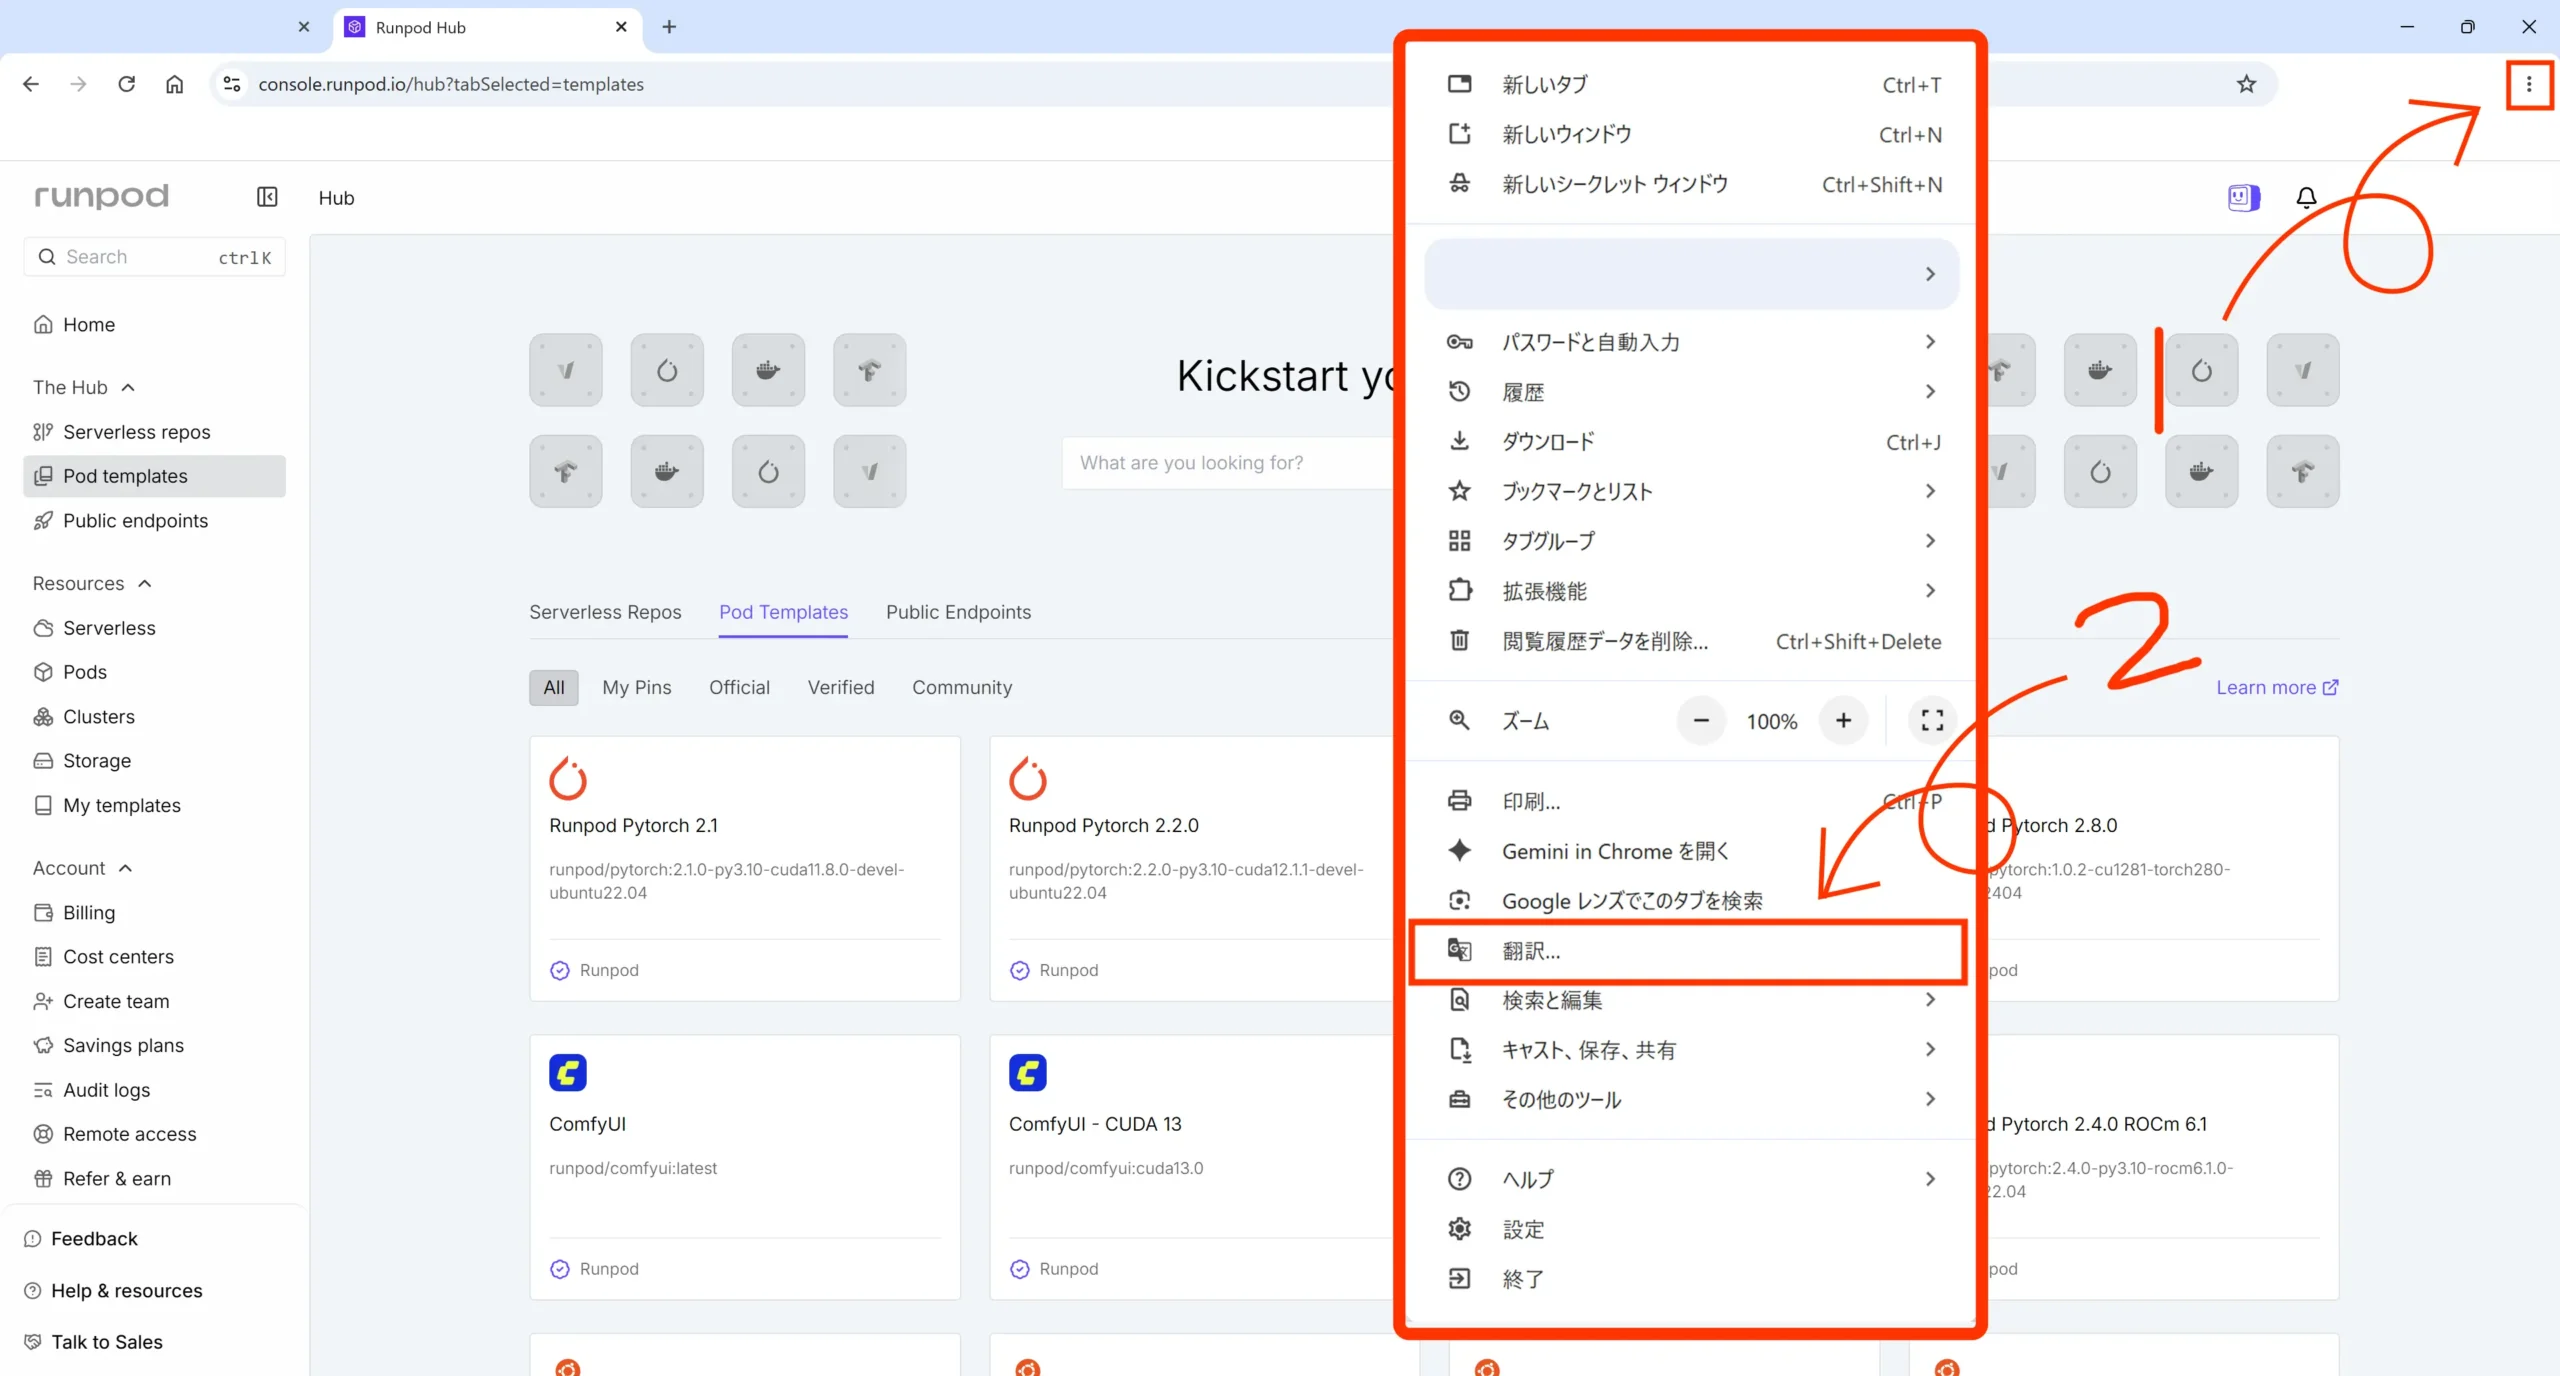Click 'What are you looking for?' search box

click(1228, 463)
